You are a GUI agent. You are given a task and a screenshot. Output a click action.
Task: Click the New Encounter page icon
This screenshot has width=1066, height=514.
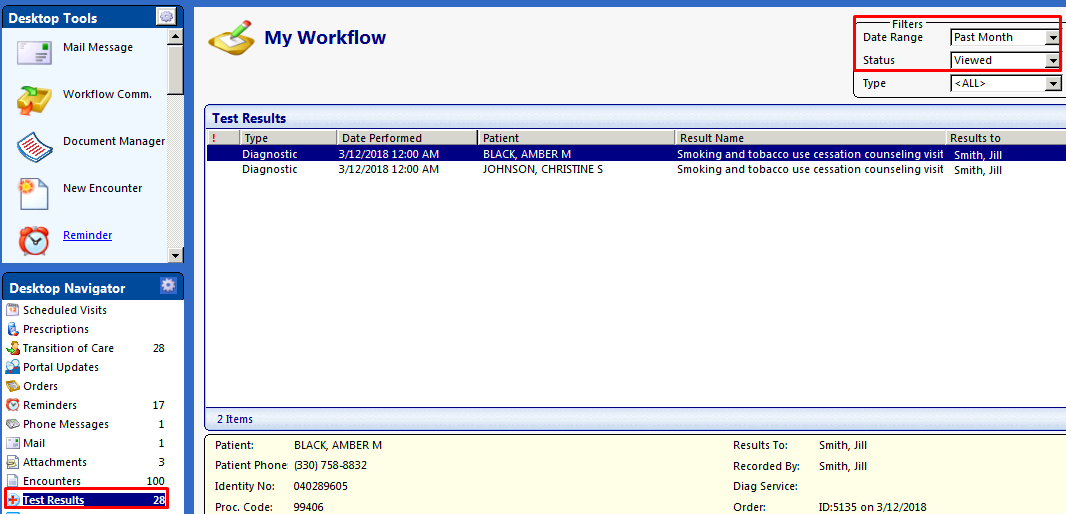click(34, 193)
